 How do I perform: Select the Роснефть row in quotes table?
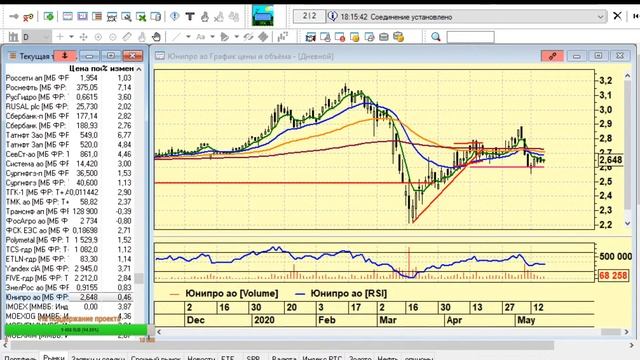click(69, 87)
